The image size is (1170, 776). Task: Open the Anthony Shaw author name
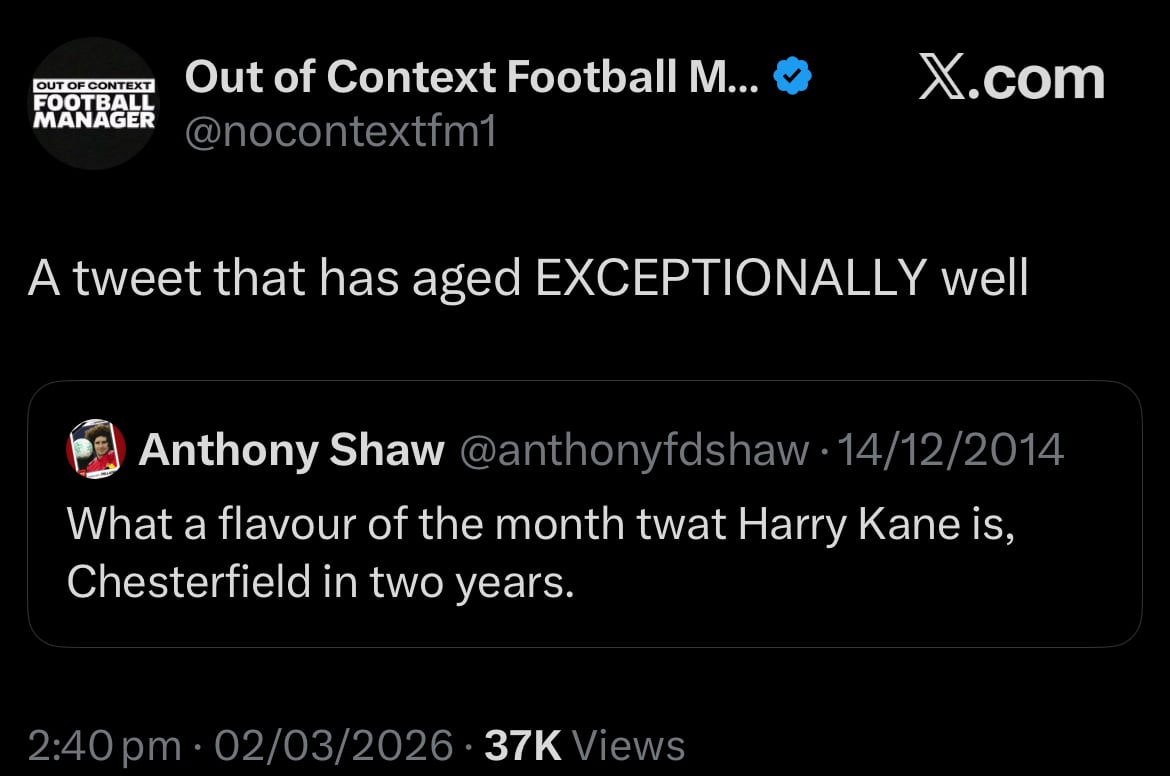291,450
